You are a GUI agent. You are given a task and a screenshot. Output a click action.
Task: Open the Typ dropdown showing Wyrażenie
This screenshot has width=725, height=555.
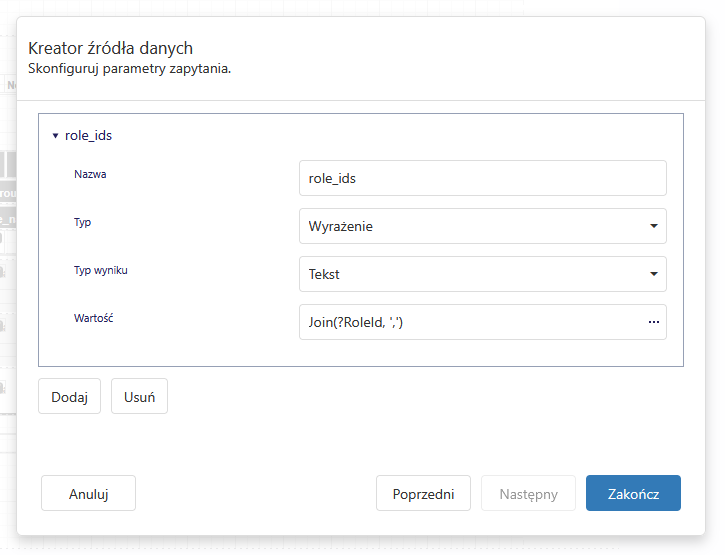click(470, 226)
